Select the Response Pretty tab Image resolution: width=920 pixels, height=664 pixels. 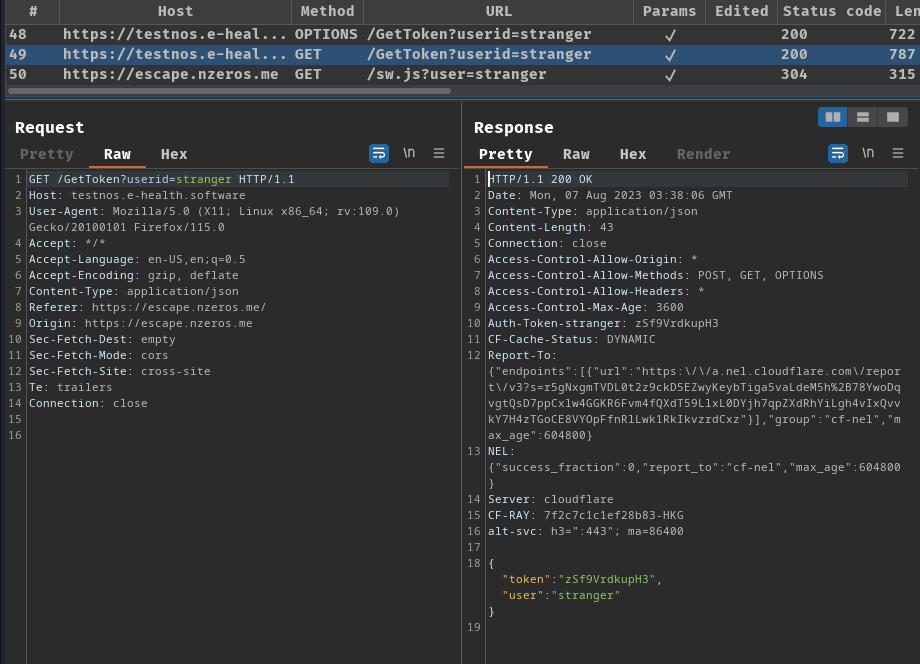point(505,154)
